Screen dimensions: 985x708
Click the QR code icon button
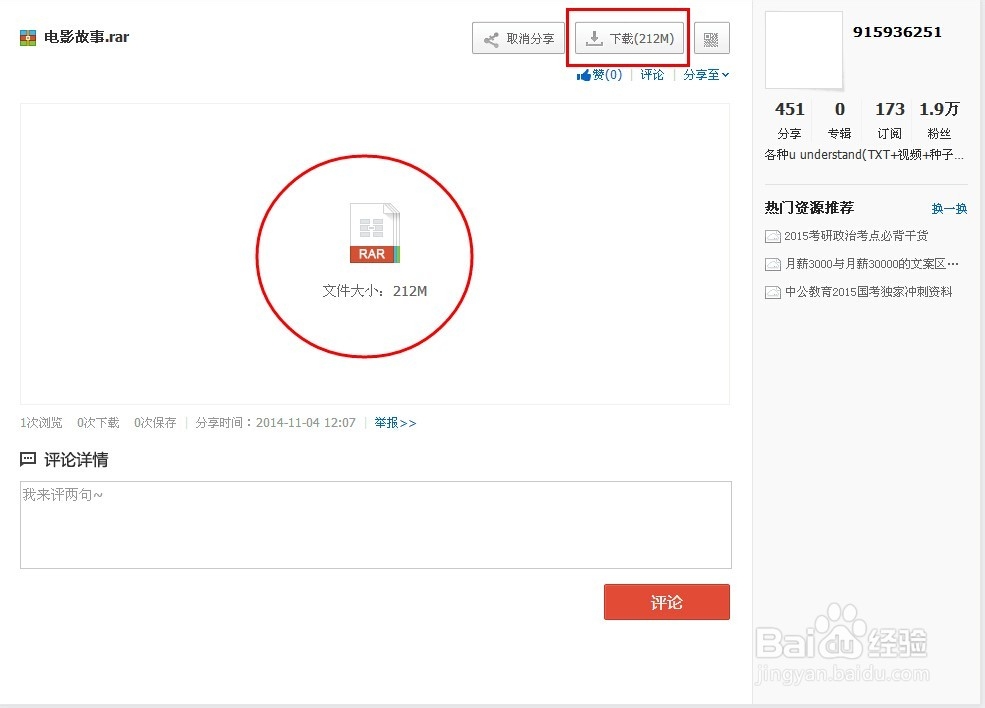tap(711, 39)
